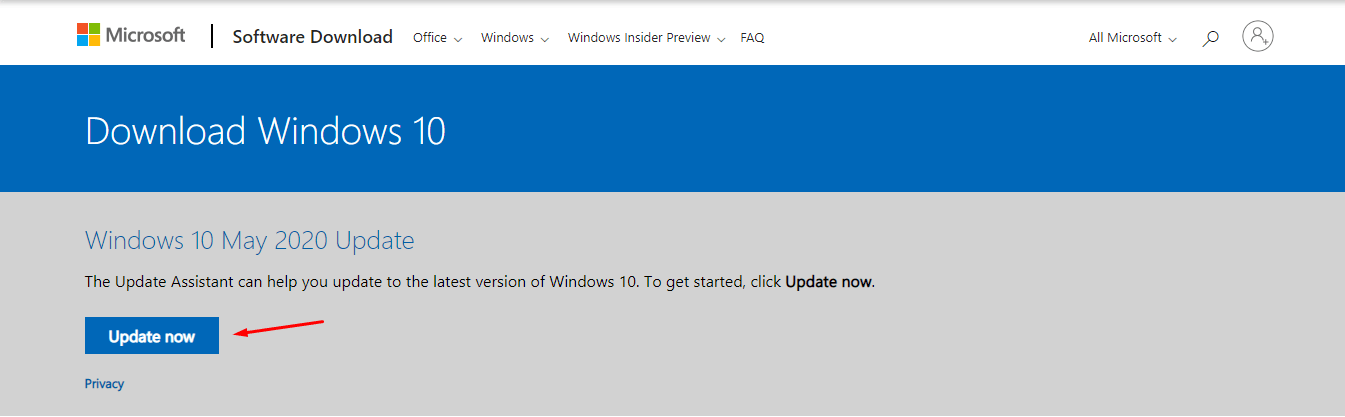Expand the All Microsoft chevron arrow

point(1173,39)
